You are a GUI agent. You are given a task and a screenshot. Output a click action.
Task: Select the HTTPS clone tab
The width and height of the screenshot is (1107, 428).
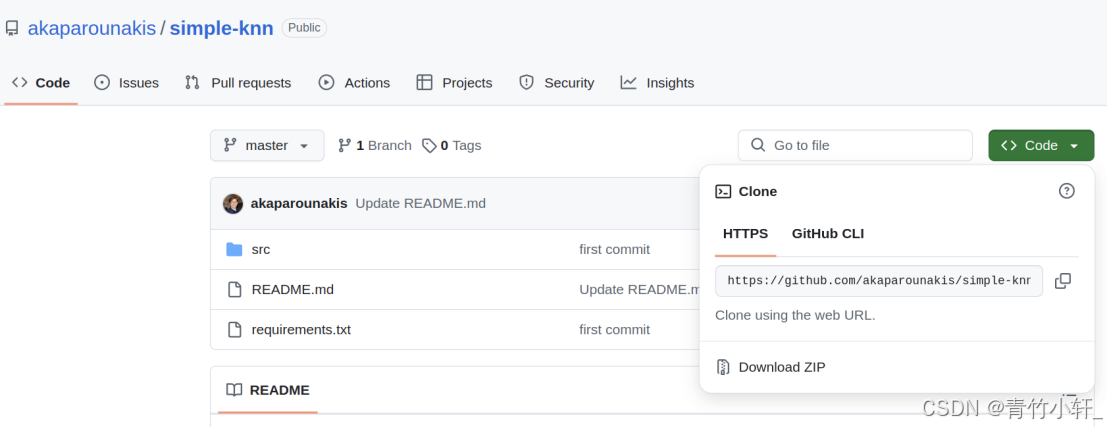point(745,233)
